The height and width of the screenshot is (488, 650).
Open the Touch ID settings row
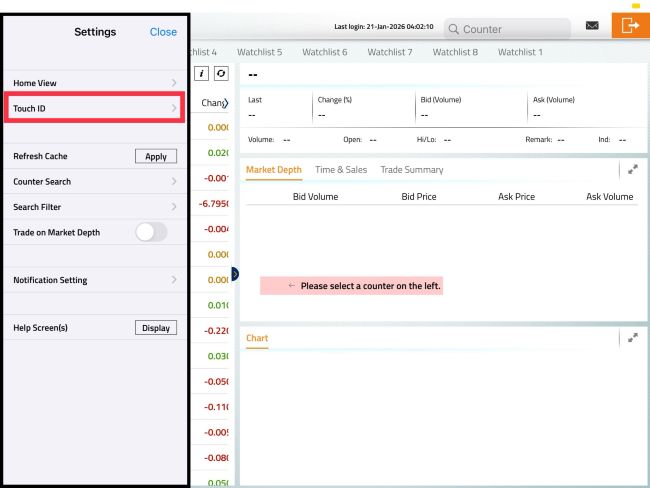[95, 107]
